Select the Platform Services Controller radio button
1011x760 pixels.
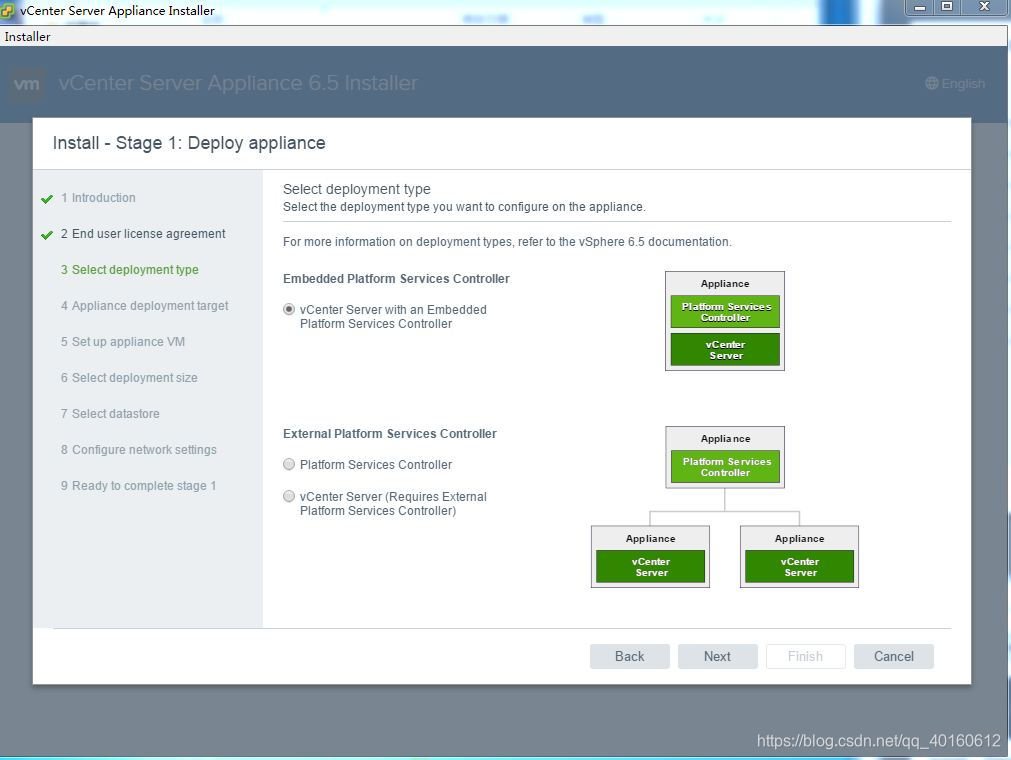click(289, 464)
